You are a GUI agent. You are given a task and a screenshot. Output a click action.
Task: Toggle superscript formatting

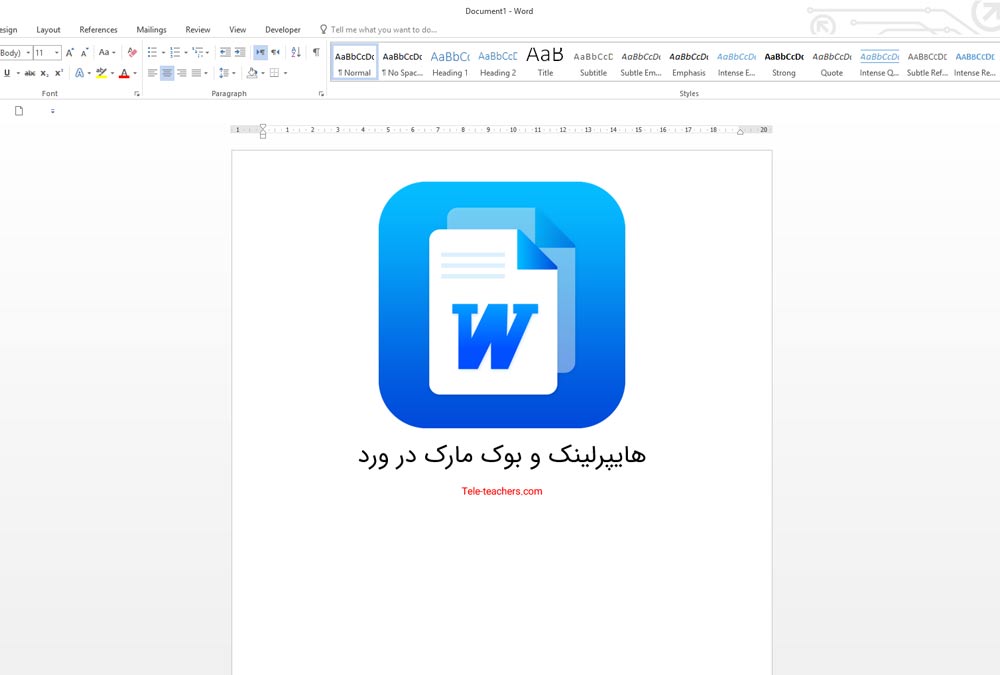[x=58, y=73]
